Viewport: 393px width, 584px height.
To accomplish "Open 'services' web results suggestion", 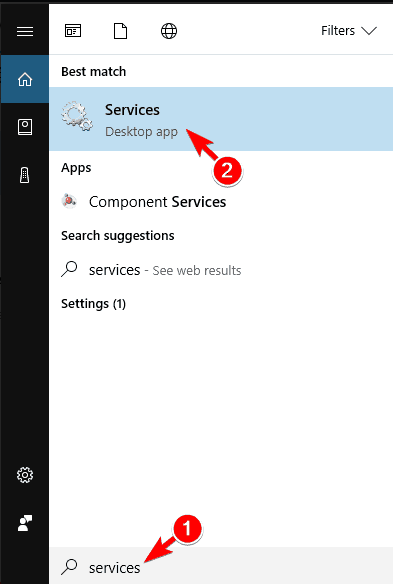I will [x=221, y=270].
